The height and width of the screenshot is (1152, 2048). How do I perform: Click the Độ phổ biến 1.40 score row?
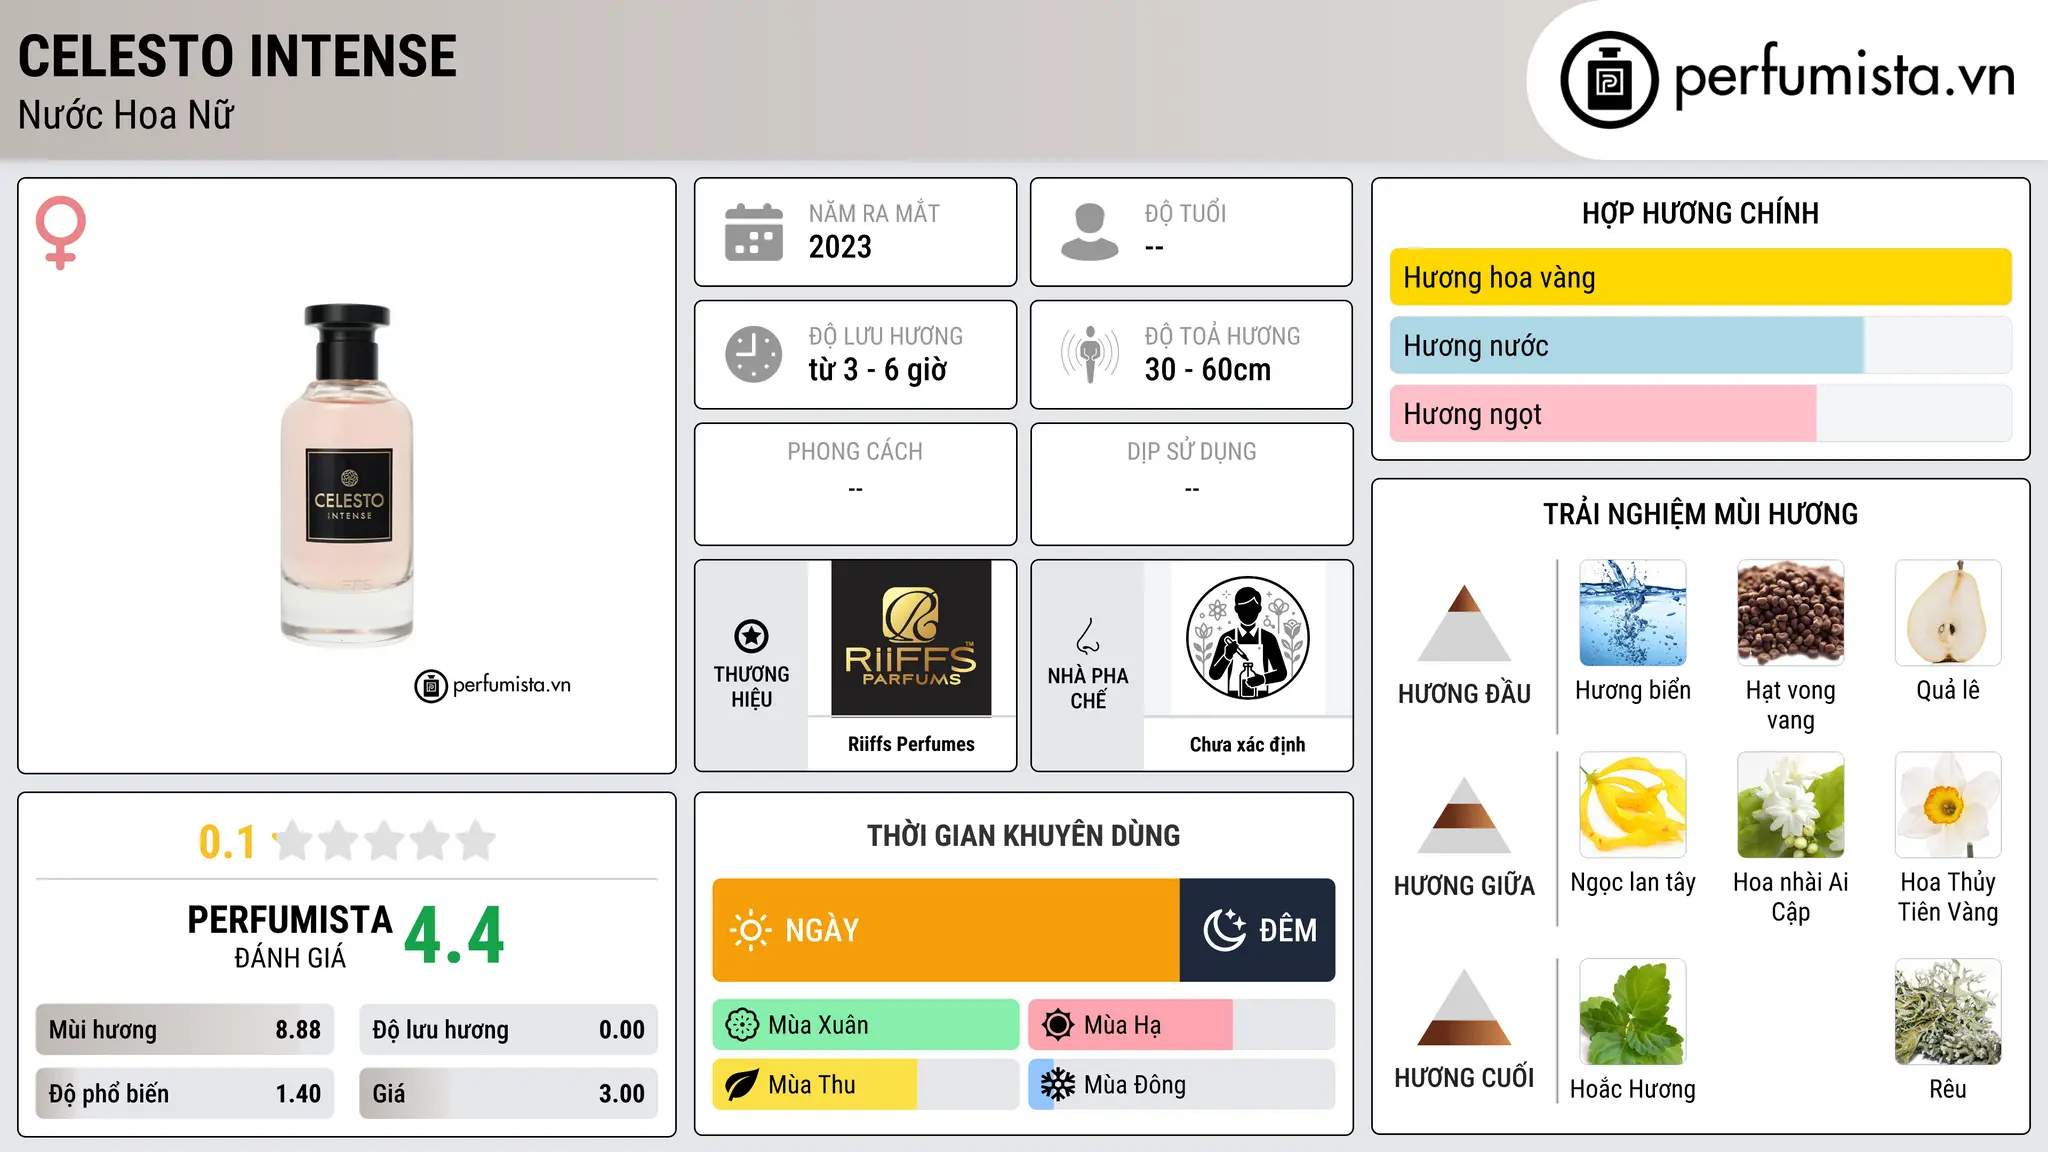click(185, 1094)
